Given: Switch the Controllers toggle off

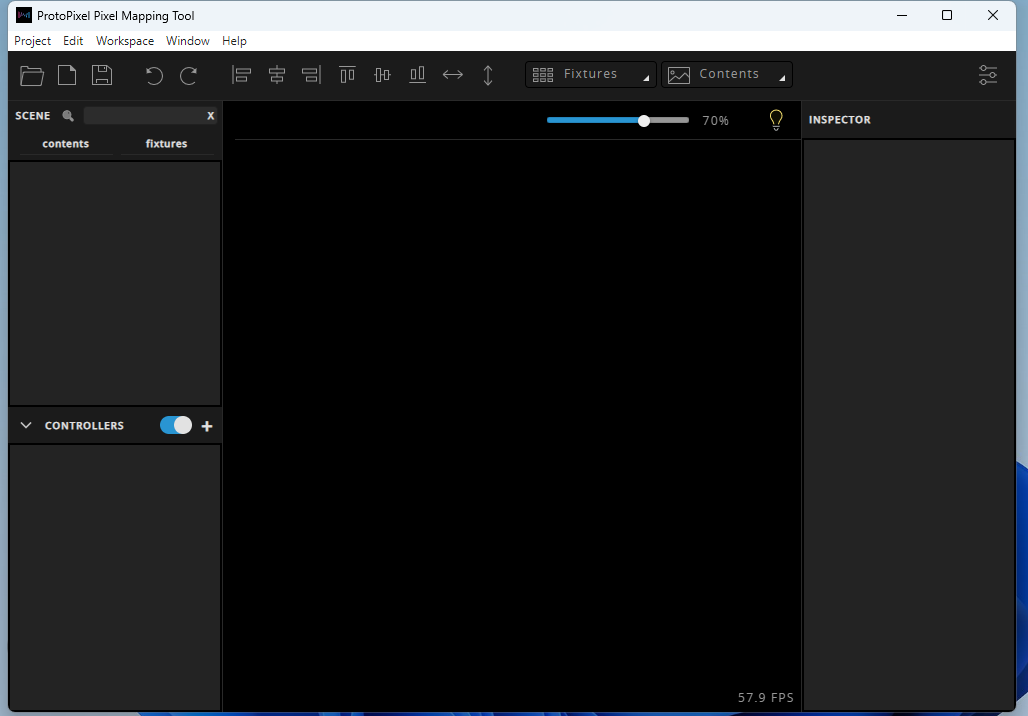Looking at the screenshot, I should pos(175,425).
